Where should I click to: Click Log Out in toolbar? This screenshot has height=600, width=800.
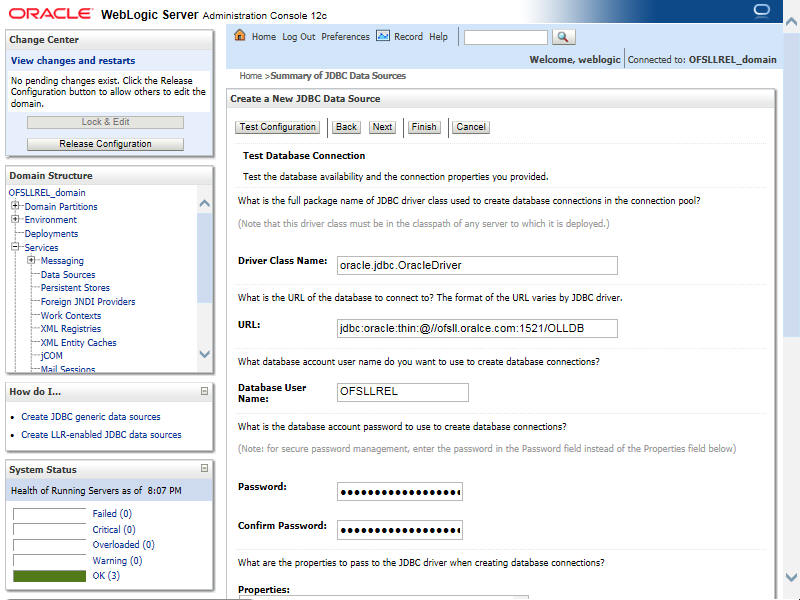coord(298,37)
